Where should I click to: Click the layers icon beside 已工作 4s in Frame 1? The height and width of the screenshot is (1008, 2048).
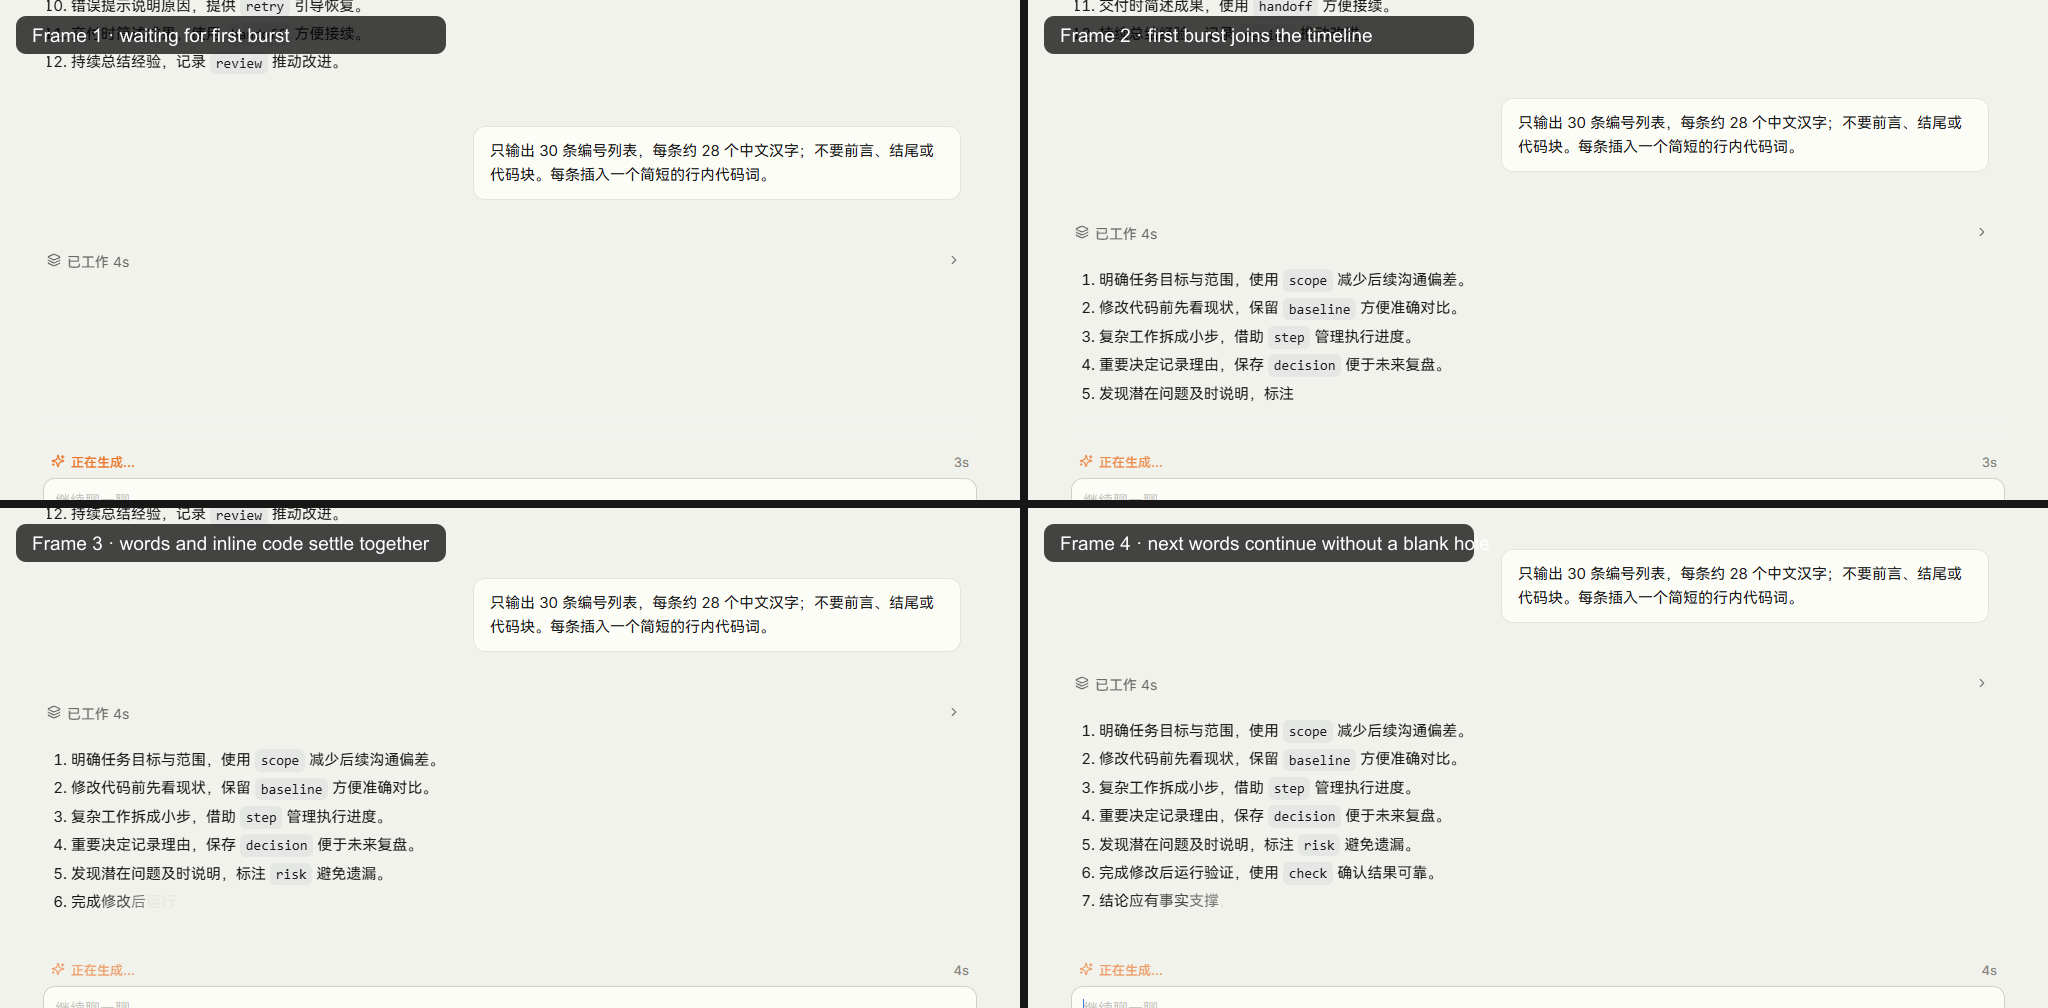[x=54, y=260]
